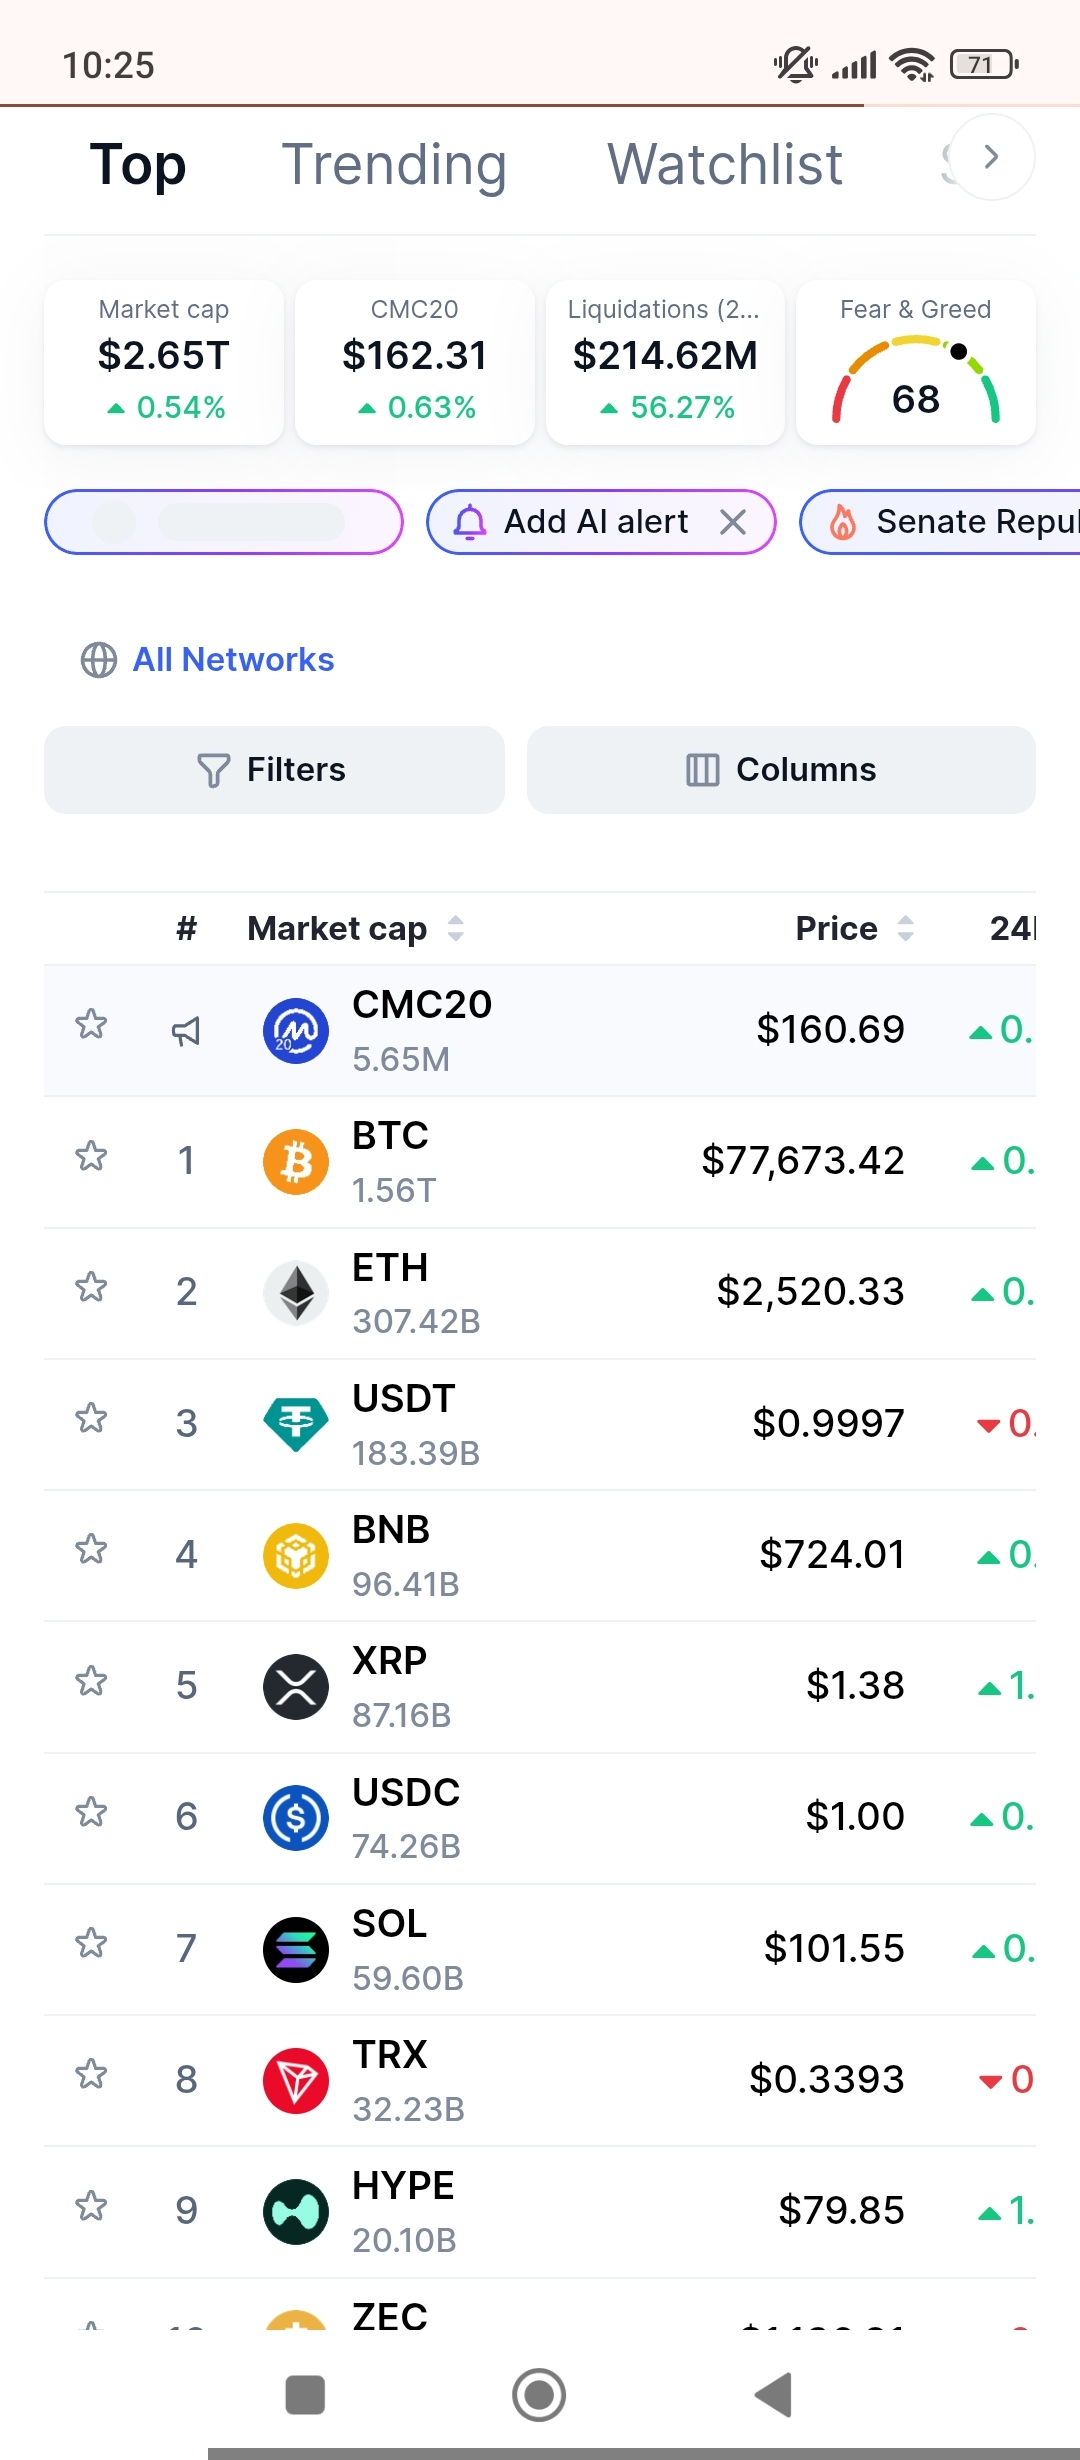The height and width of the screenshot is (2460, 1080).
Task: Sort by Market cap column arrows
Action: coord(456,929)
